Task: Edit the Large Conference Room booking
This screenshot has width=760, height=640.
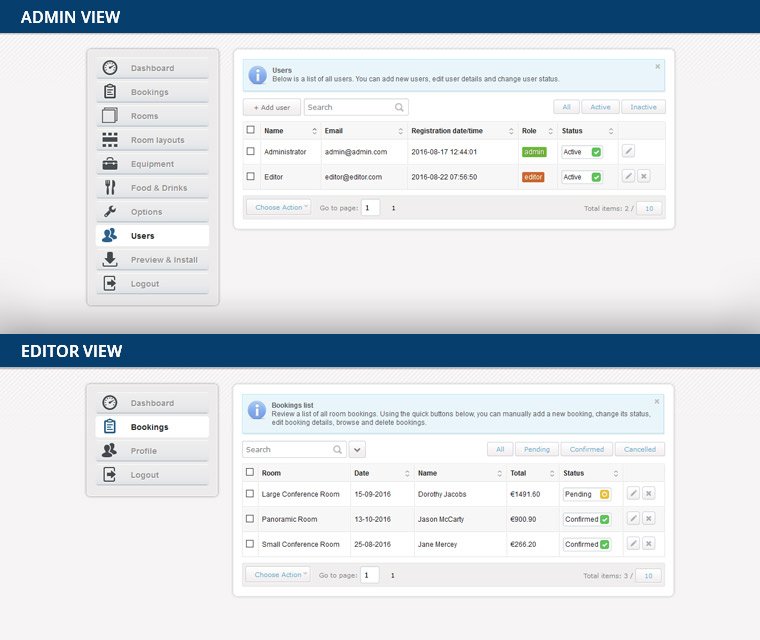Action: point(633,493)
